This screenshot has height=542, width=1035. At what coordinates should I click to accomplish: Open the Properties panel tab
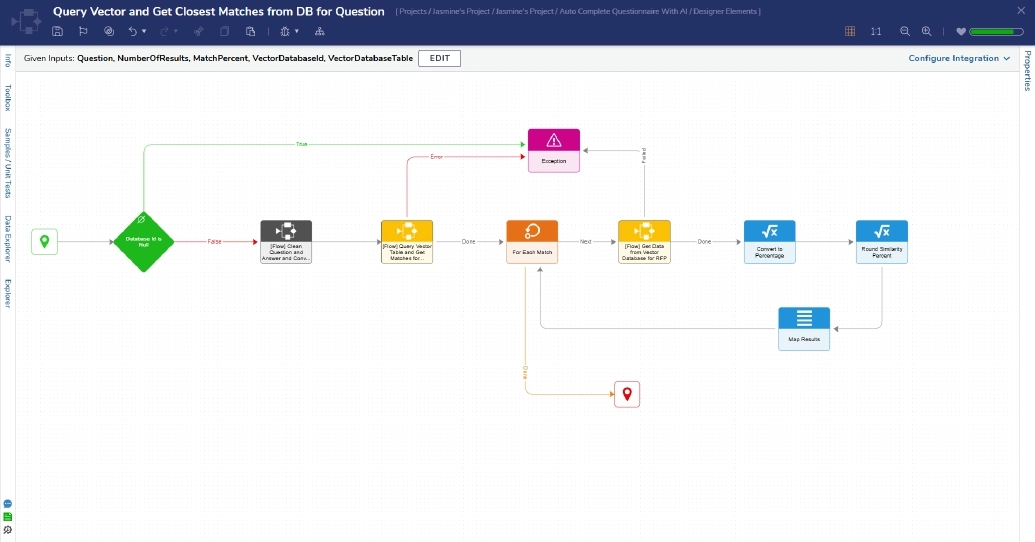click(1027, 70)
